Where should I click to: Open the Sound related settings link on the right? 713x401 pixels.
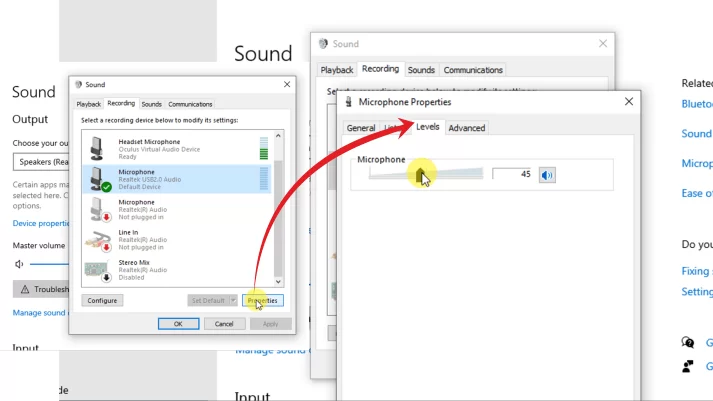point(697,134)
